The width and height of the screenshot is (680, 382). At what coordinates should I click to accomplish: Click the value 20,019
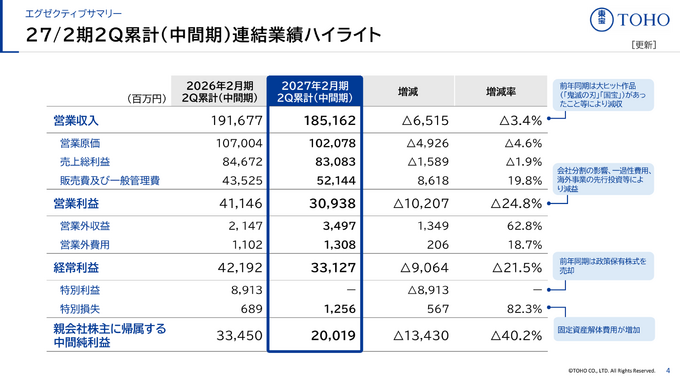333,335
